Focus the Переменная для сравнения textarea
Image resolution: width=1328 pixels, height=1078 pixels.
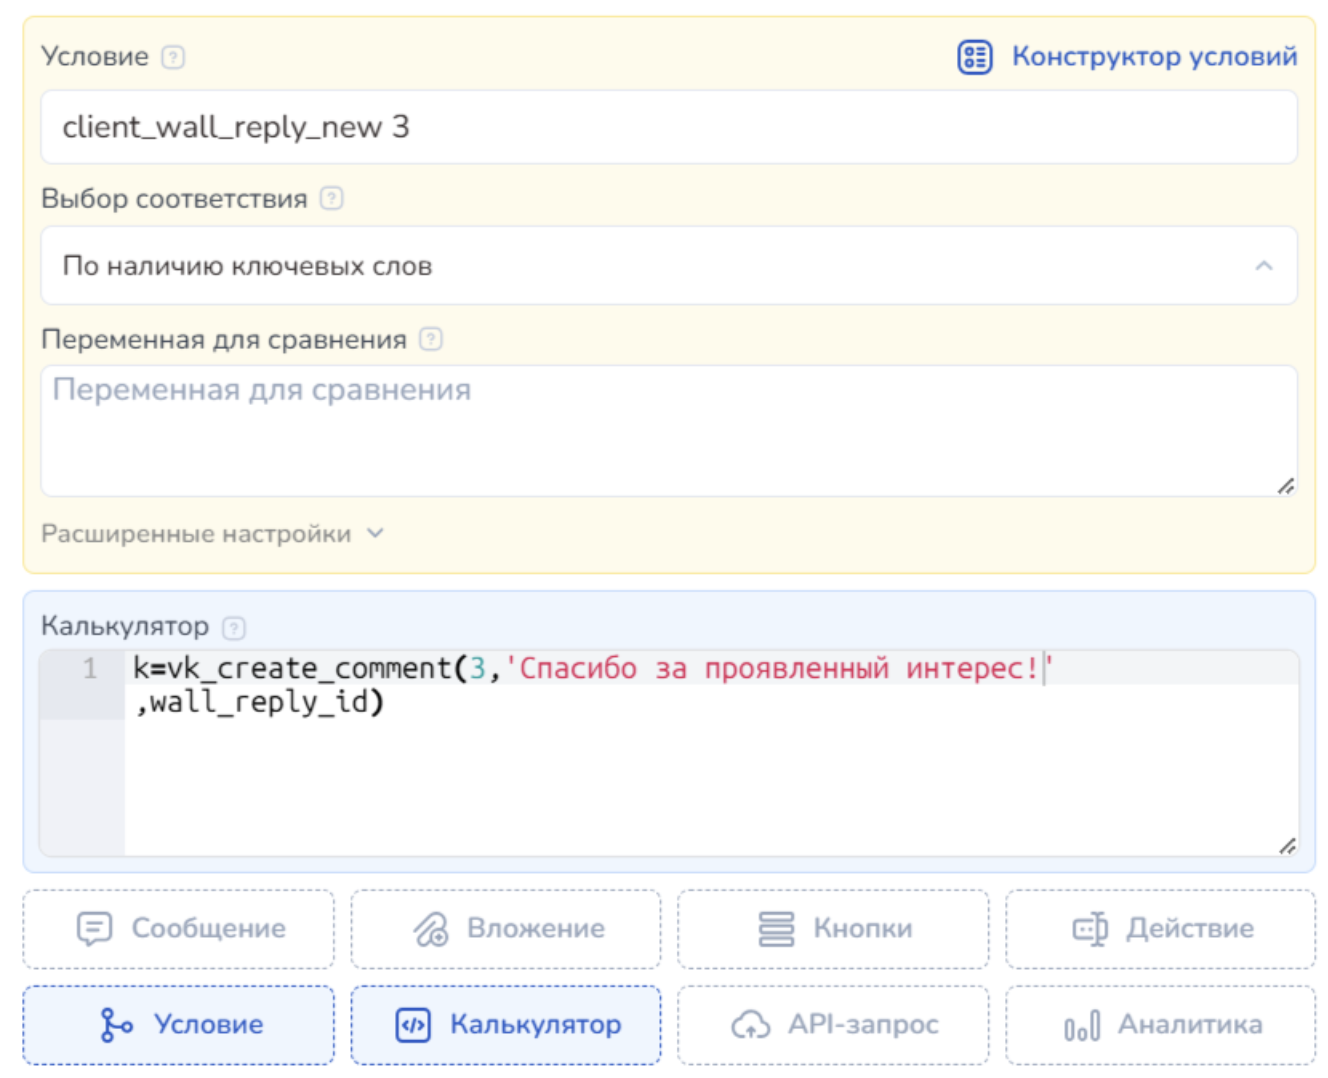tap(668, 430)
